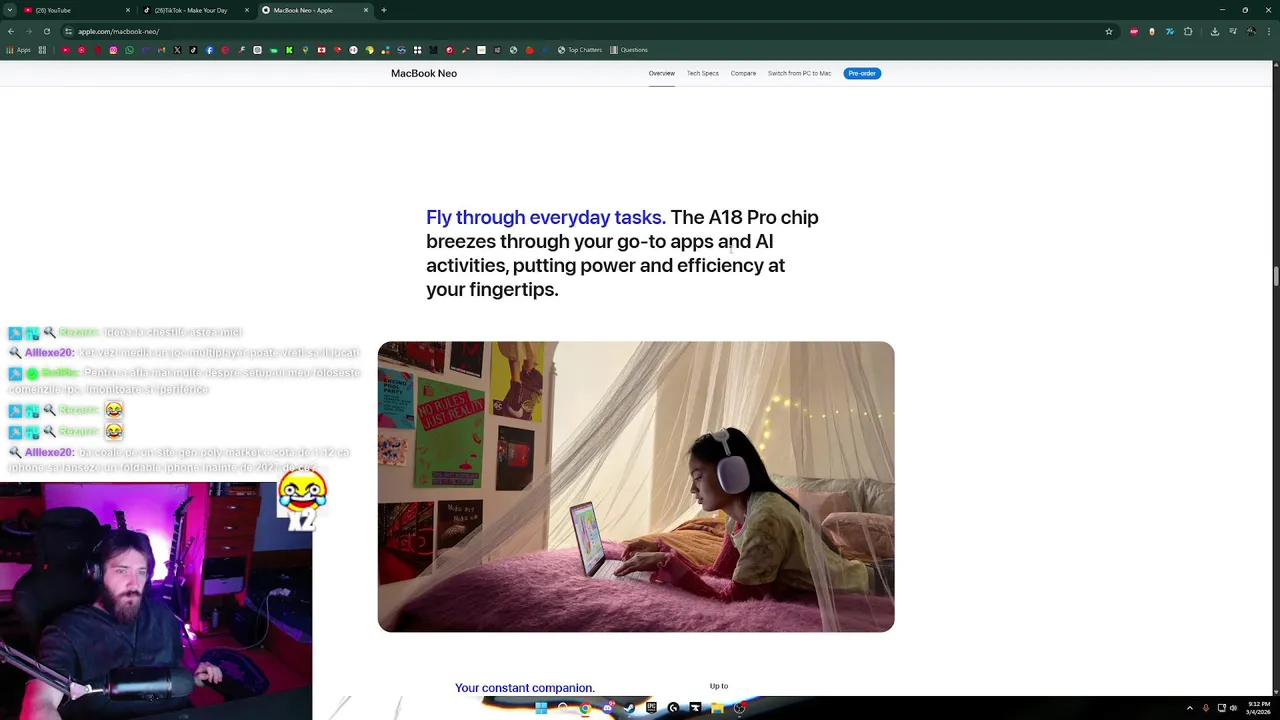
Task: Reload the current page
Action: 46,31
